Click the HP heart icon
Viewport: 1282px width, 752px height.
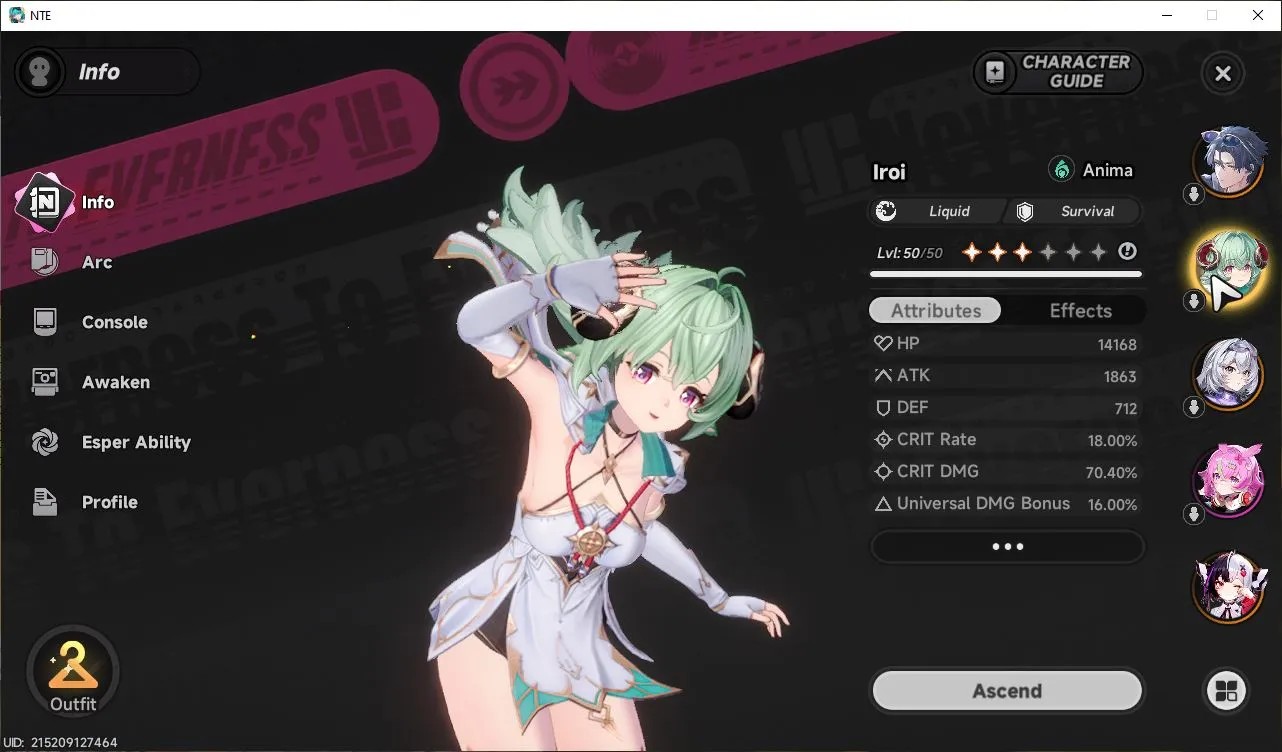click(x=883, y=344)
